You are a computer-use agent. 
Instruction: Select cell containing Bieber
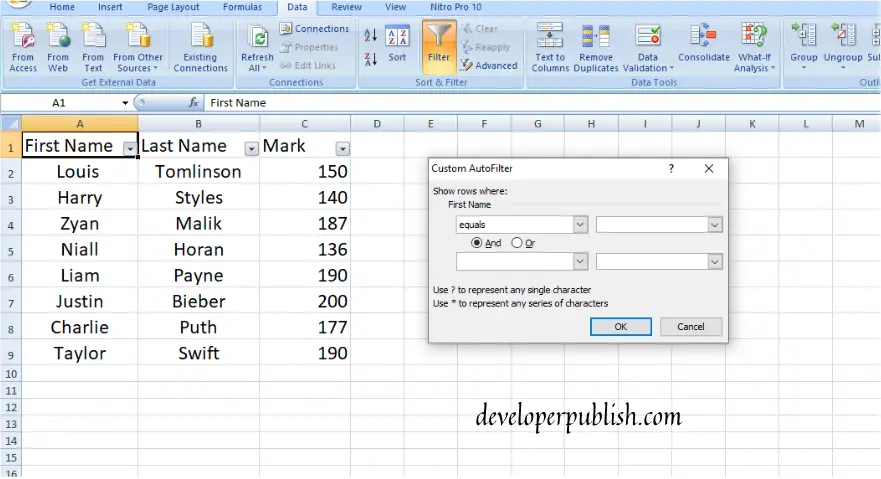click(x=198, y=302)
